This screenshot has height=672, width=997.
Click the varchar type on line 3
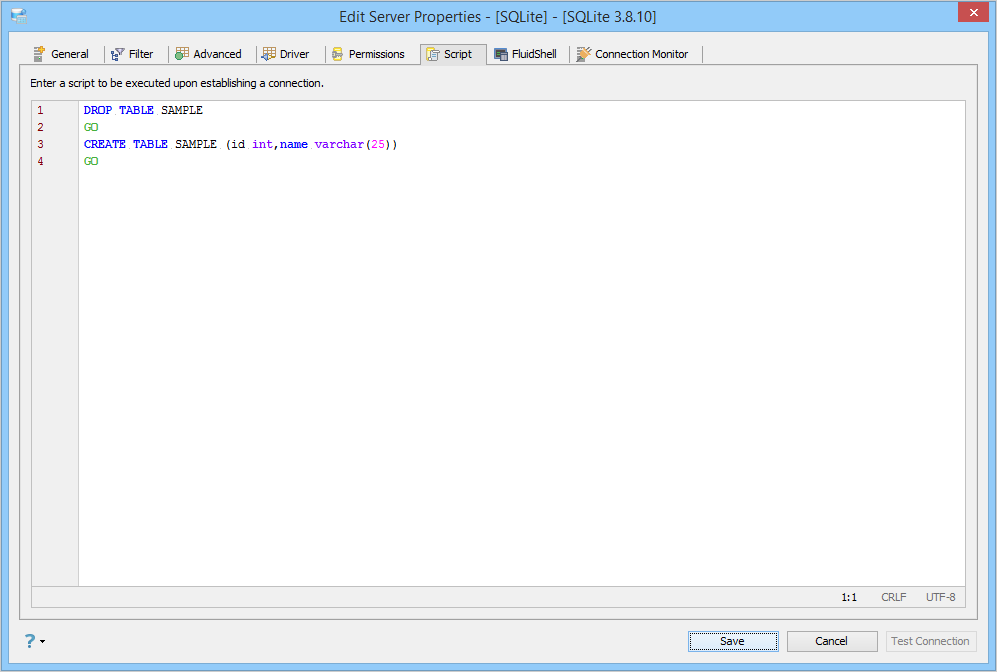click(339, 144)
